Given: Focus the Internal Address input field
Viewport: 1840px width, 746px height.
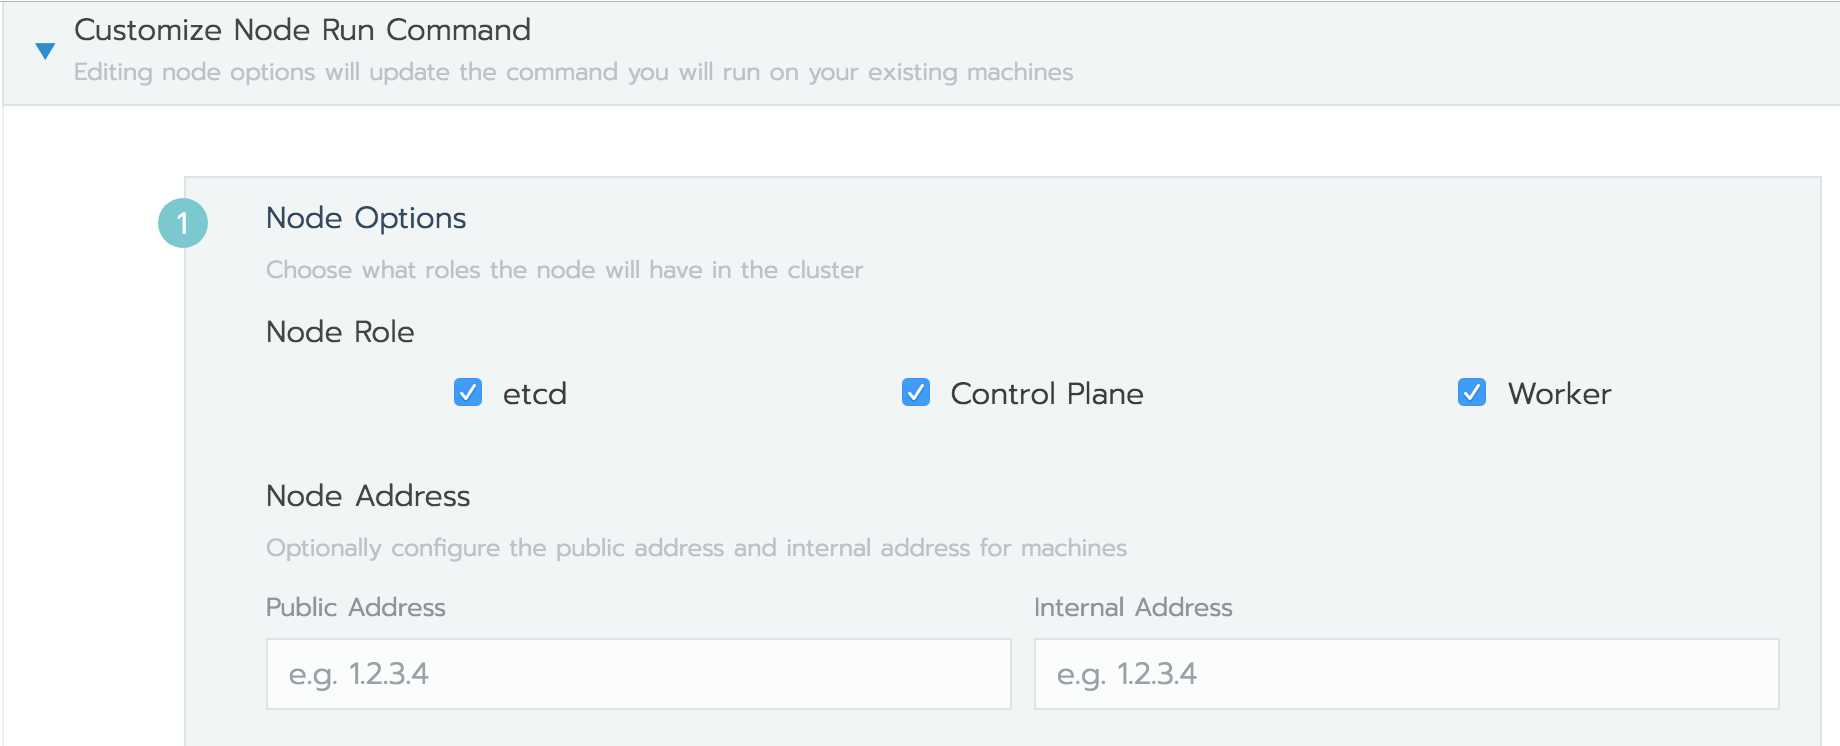Looking at the screenshot, I should click(1406, 674).
